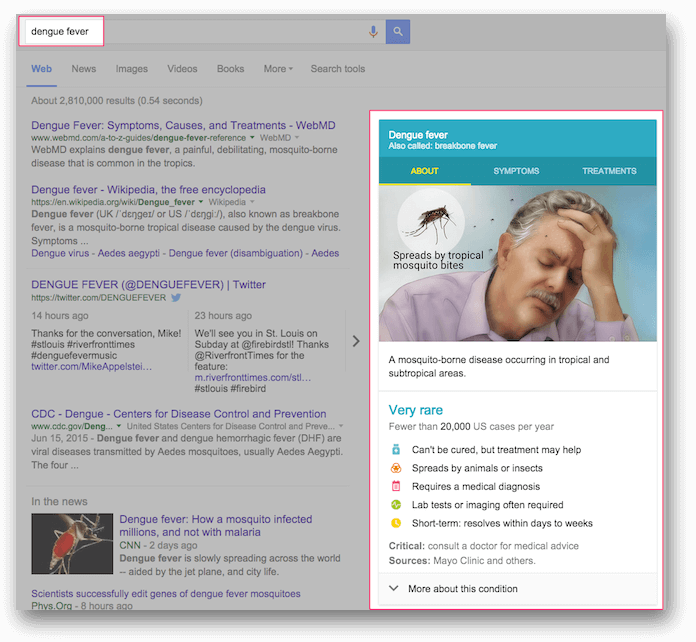This screenshot has height=642, width=696.
Task: Click the 'Dengue fever' panel title
Action: [x=418, y=135]
